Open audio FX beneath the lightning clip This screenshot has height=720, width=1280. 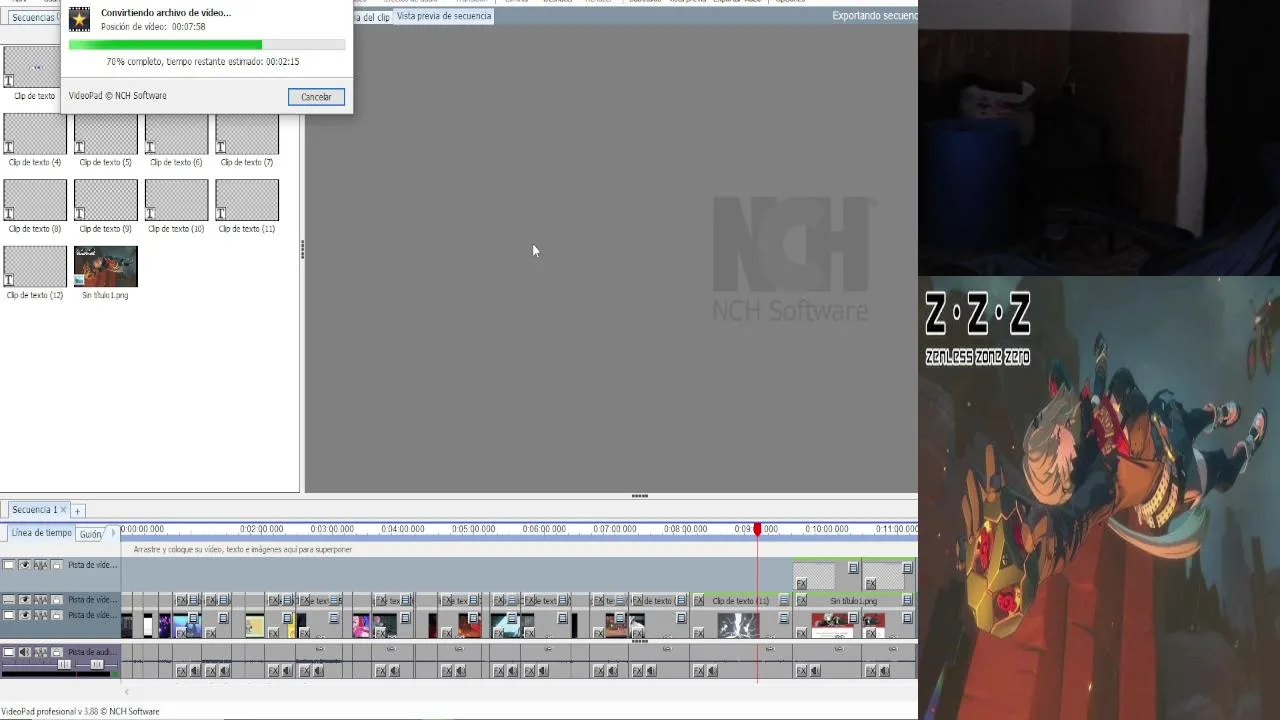[698, 670]
